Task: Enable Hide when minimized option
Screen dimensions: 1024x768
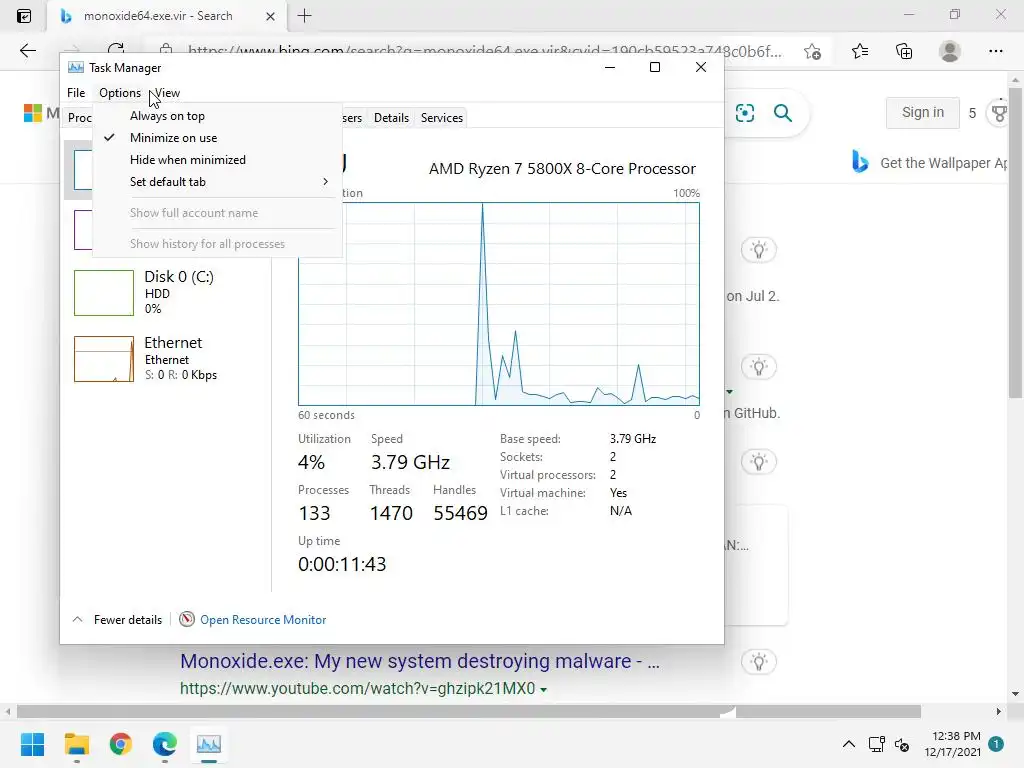Action: [x=217, y=160]
